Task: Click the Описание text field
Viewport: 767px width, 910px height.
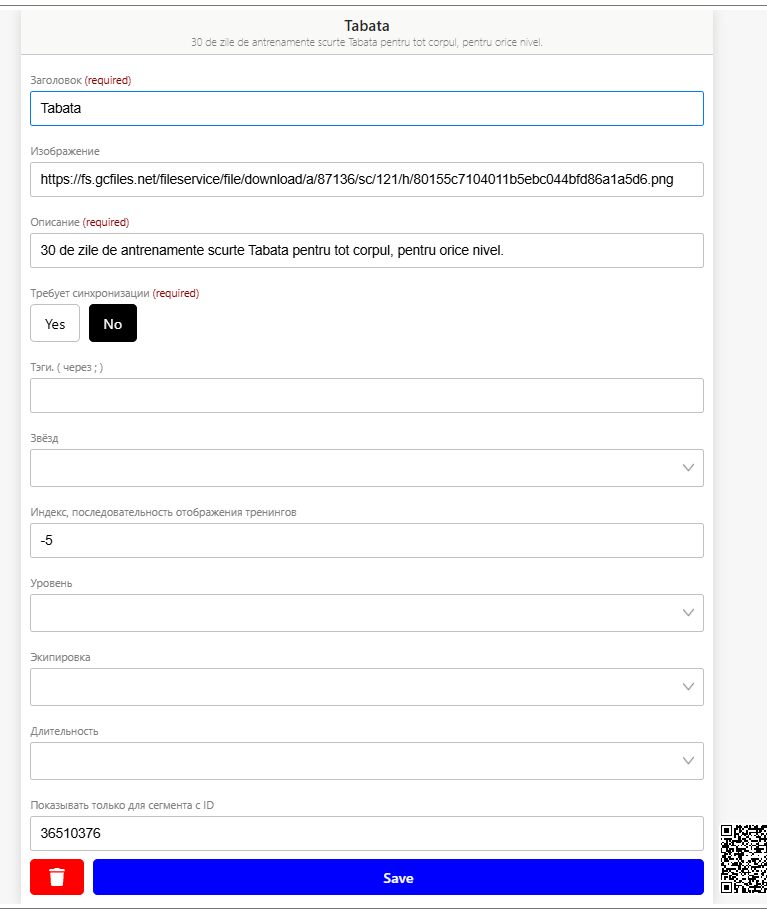Action: coord(367,251)
